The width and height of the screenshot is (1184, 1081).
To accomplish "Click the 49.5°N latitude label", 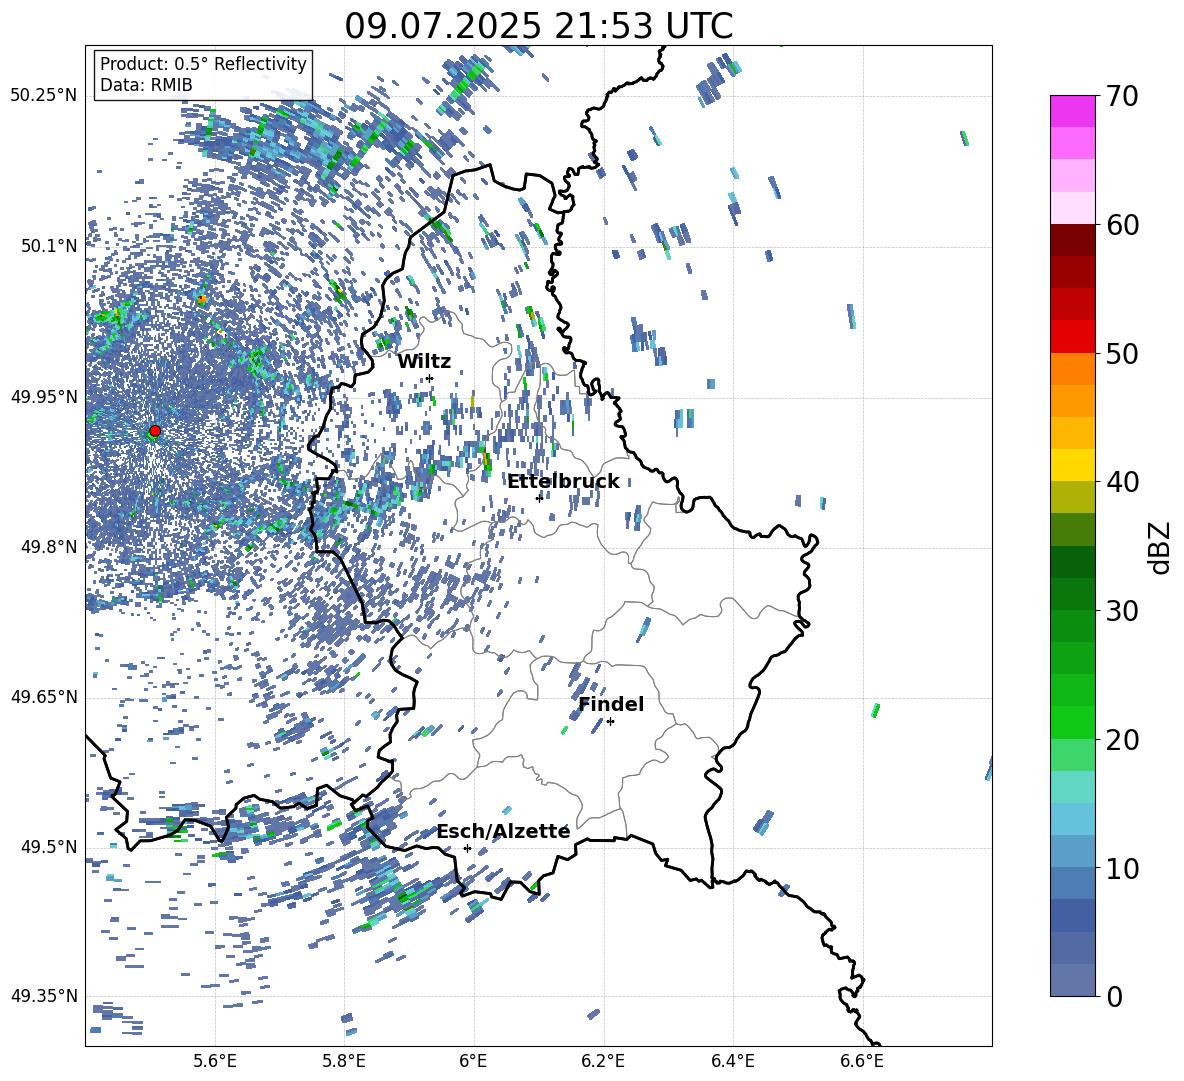I will 50,847.
